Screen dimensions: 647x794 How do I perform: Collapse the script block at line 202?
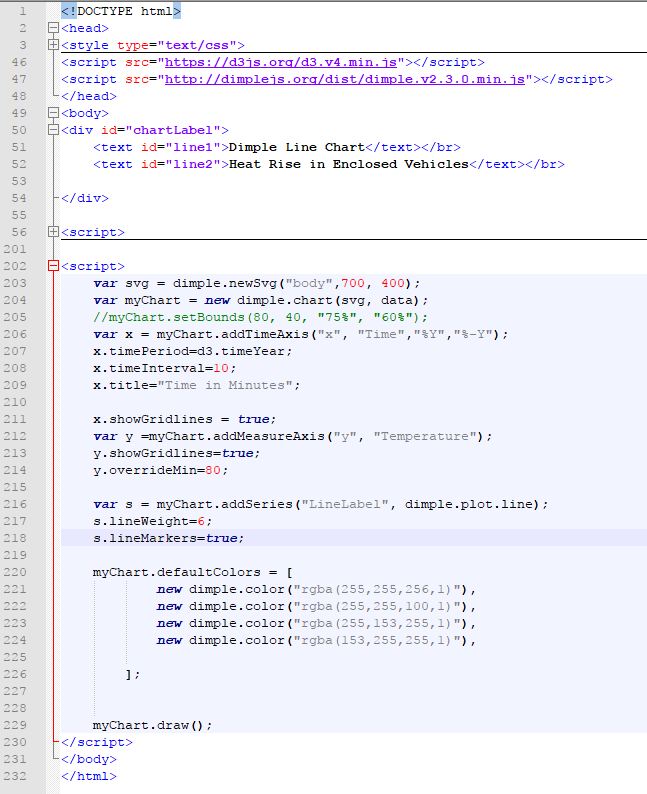(53, 266)
